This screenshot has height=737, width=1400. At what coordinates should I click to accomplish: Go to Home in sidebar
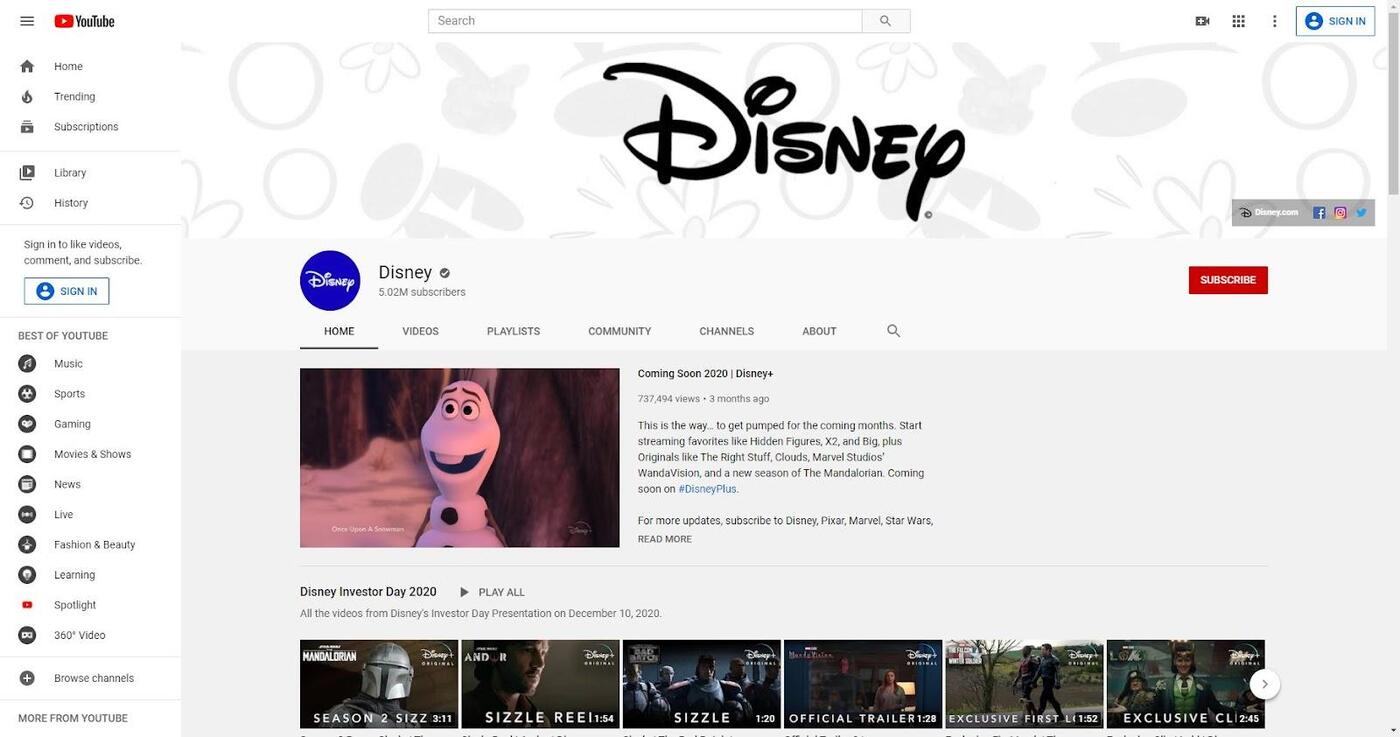tap(90, 66)
